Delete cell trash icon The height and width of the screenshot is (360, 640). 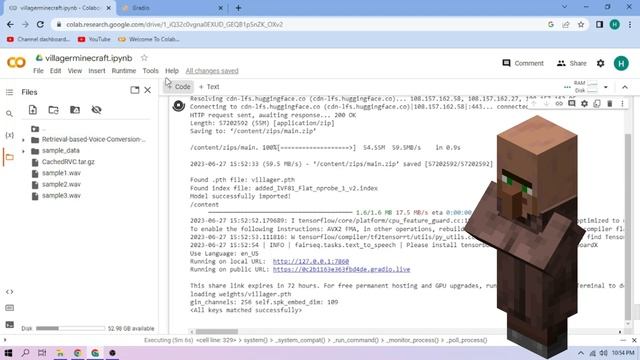pos(609,104)
